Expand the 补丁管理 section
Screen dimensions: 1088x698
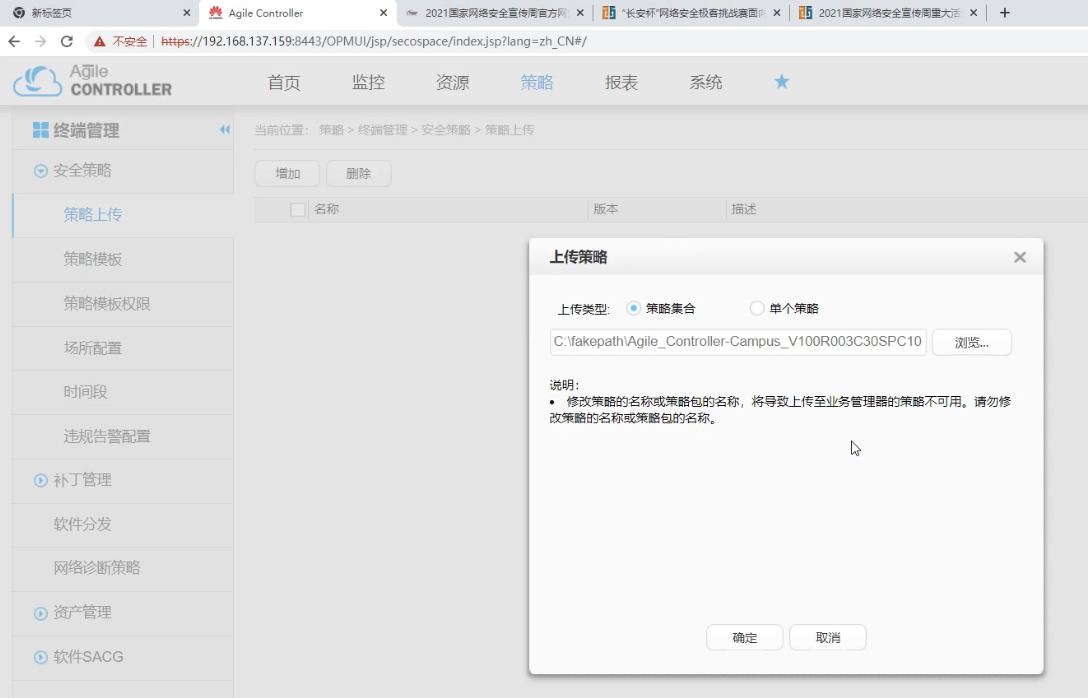coord(41,480)
